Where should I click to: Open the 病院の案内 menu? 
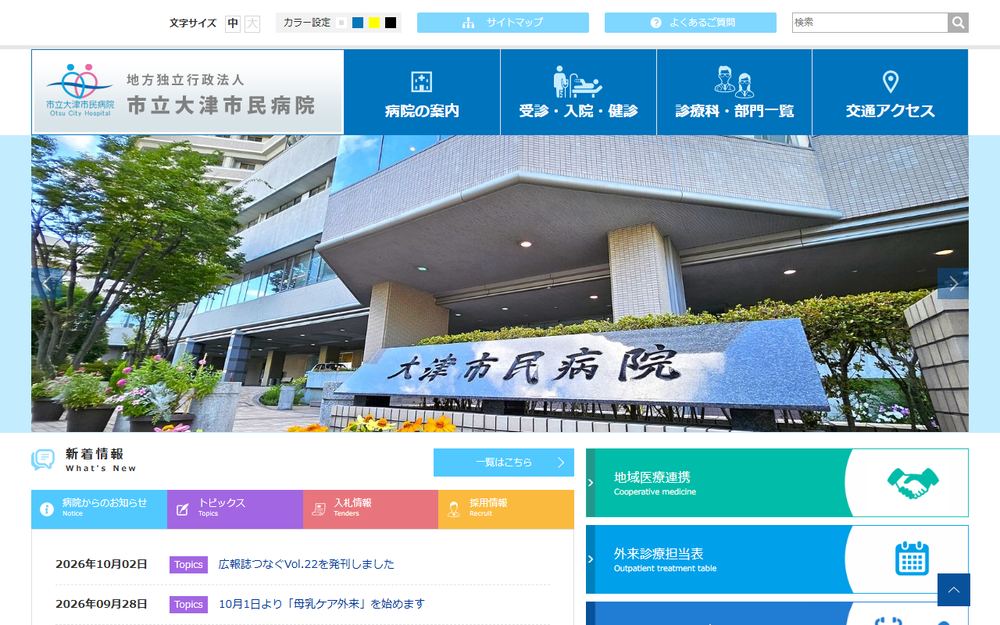point(422,92)
